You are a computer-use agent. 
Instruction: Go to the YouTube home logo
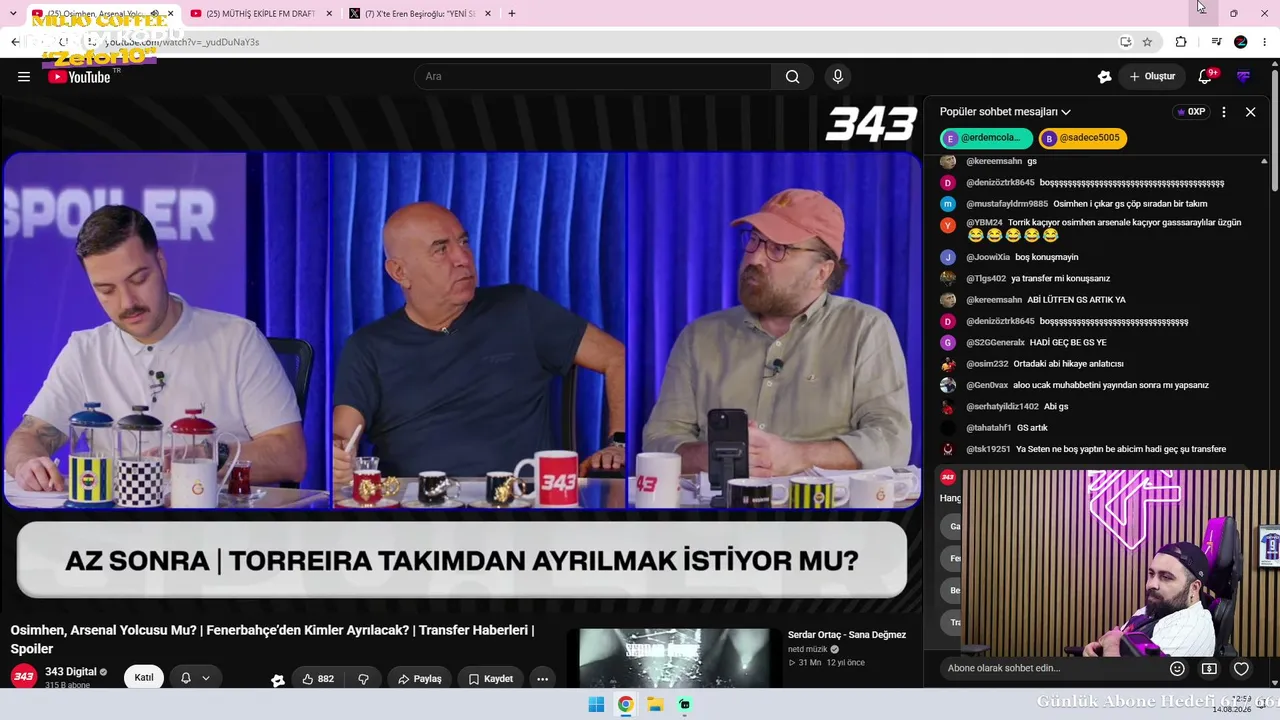80,77
